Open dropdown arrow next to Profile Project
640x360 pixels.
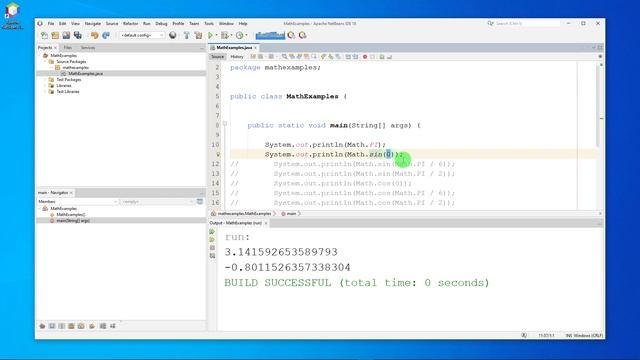[x=247, y=36]
